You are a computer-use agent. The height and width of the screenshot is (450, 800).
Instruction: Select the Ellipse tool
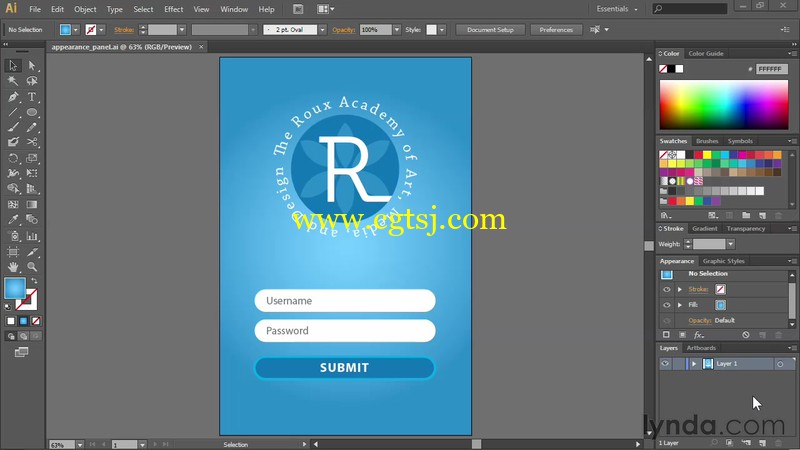point(32,112)
